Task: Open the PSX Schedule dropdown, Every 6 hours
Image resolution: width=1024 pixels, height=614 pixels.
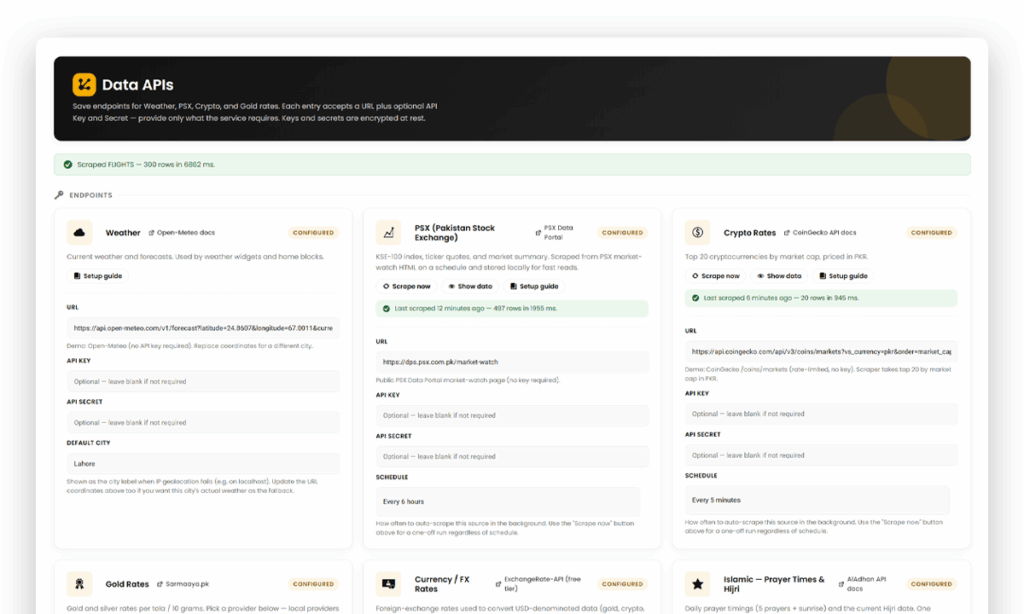Action: pyautogui.click(x=508, y=502)
